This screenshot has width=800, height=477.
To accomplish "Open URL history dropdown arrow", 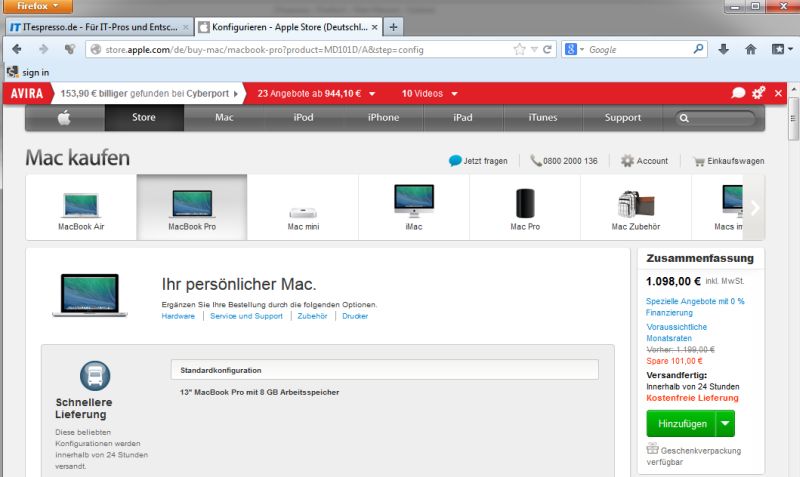I will coord(534,49).
